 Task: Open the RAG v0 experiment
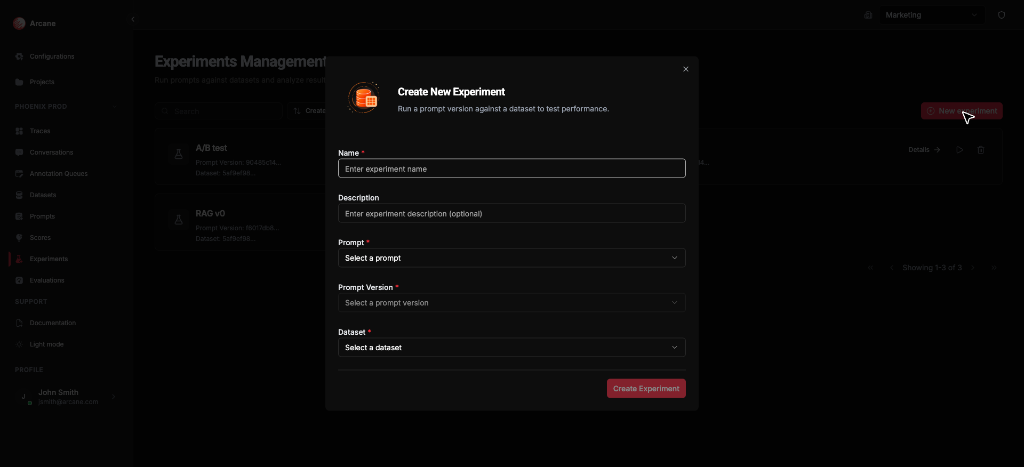click(210, 213)
